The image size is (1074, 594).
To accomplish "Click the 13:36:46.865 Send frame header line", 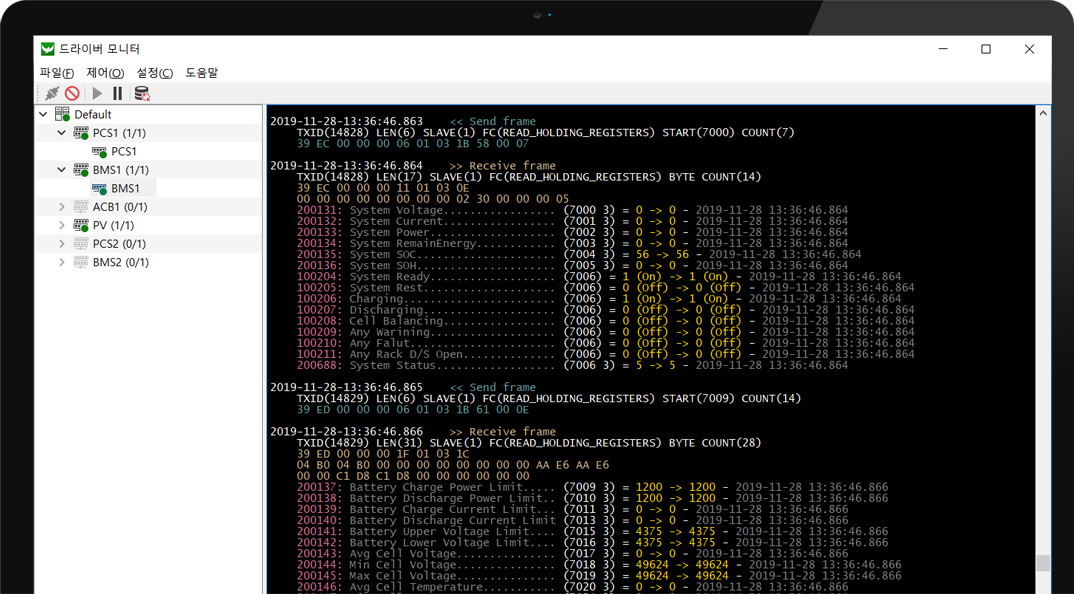I will click(403, 387).
